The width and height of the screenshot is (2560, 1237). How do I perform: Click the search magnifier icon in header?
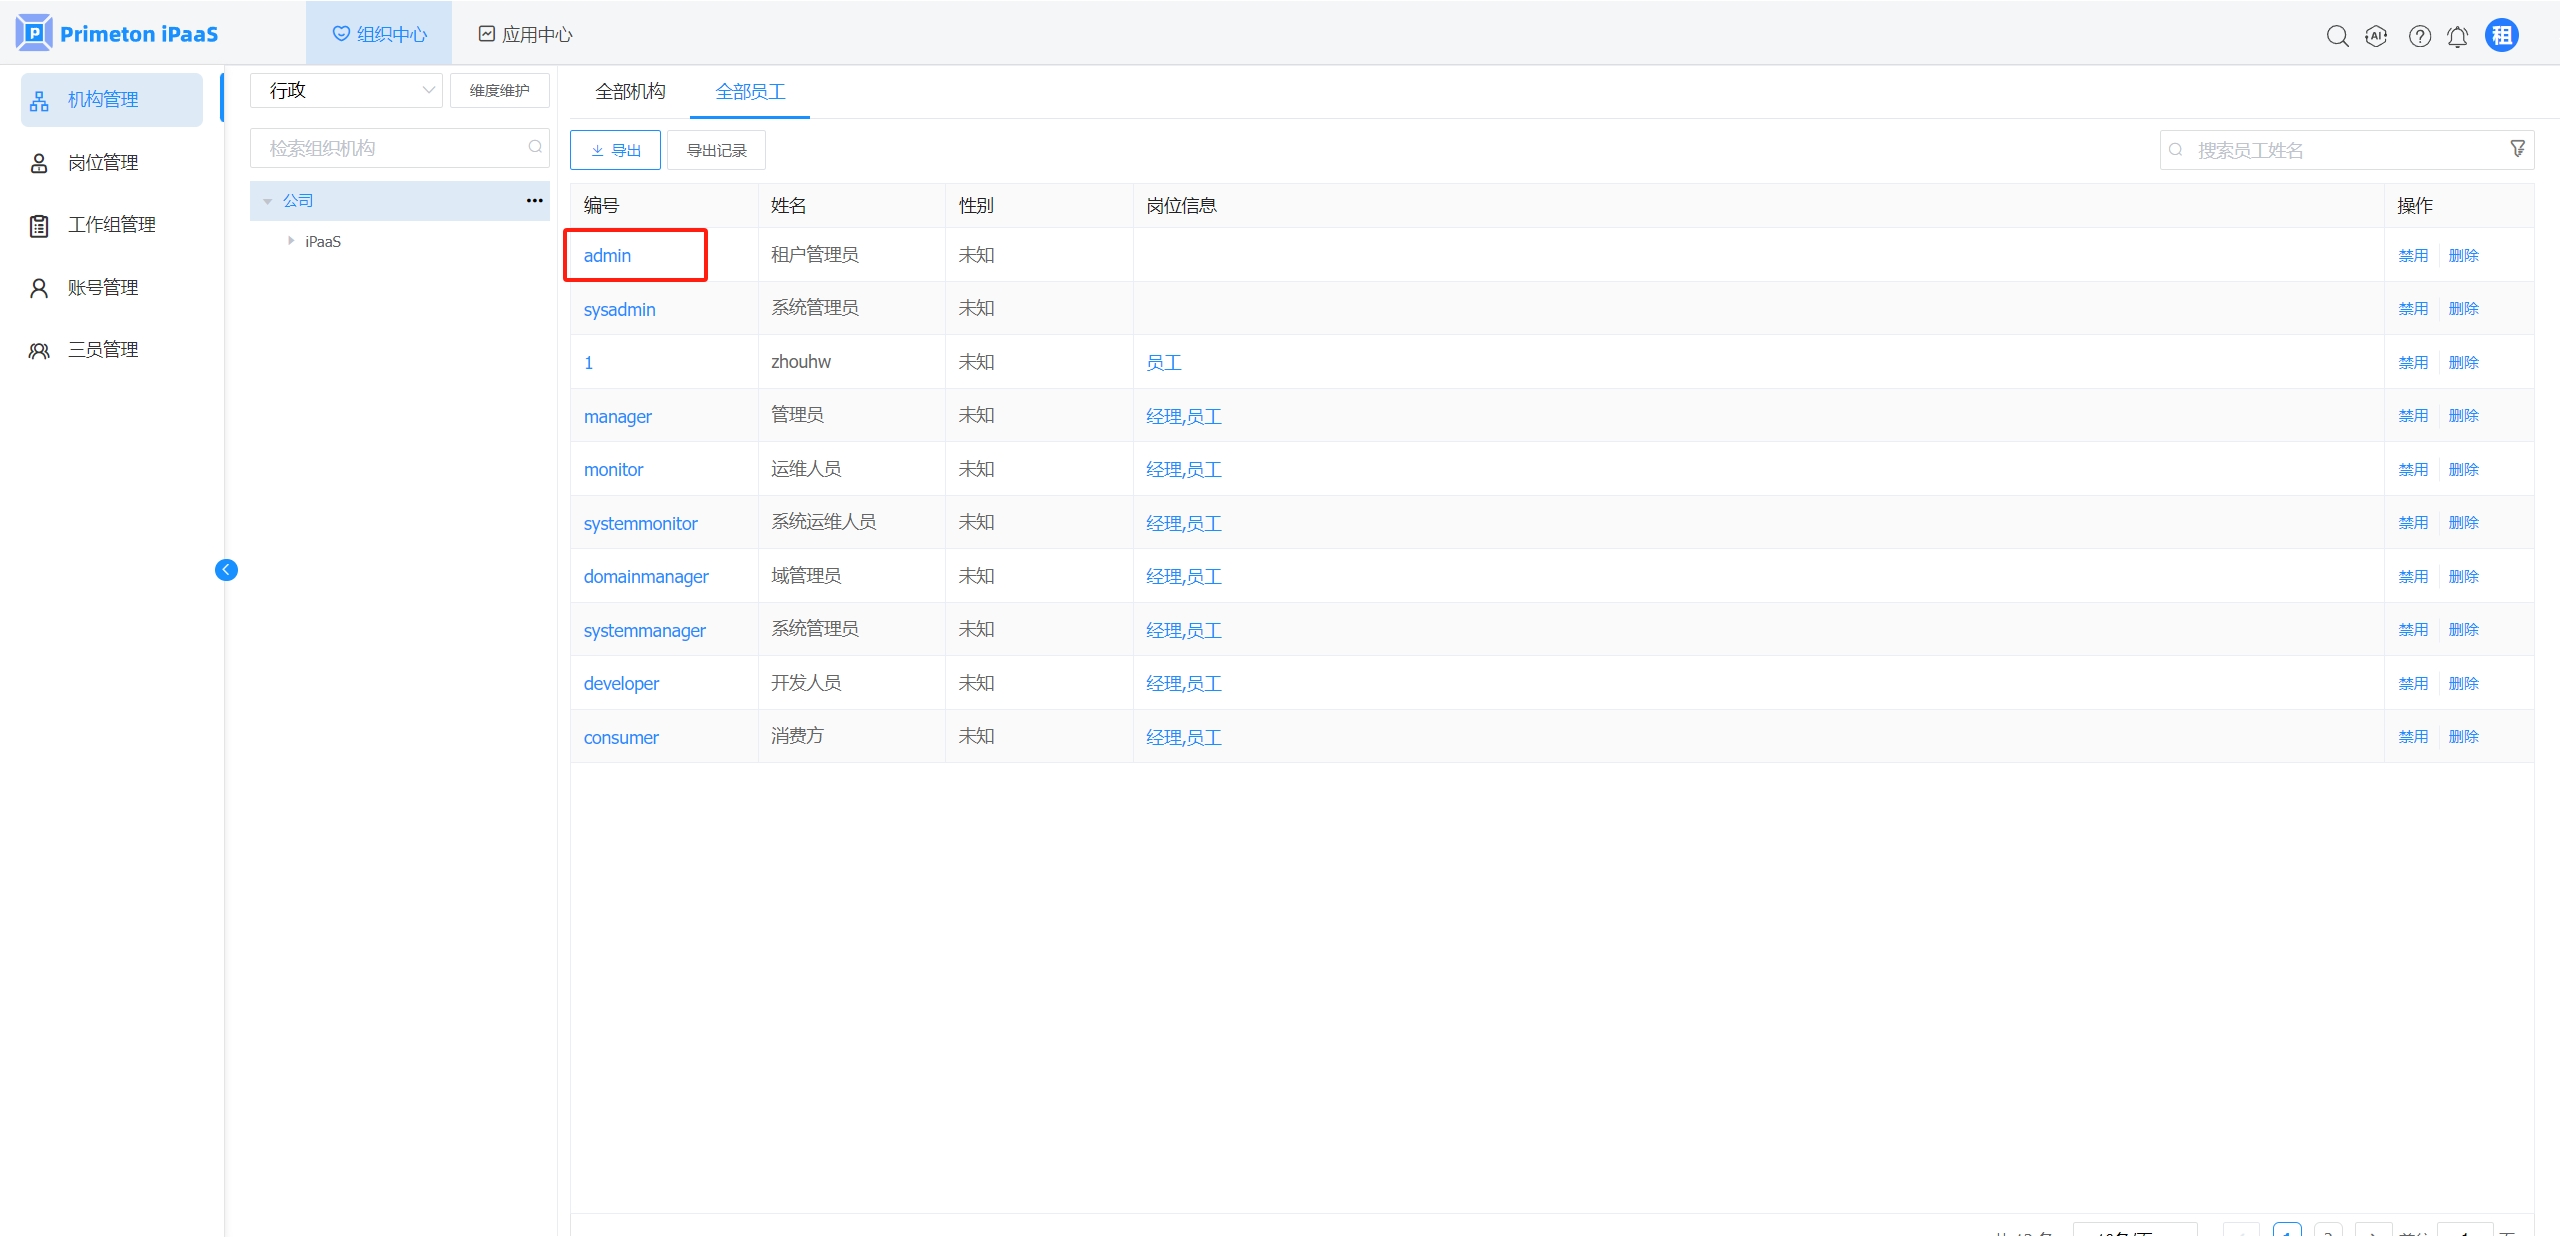pyautogui.click(x=2337, y=36)
